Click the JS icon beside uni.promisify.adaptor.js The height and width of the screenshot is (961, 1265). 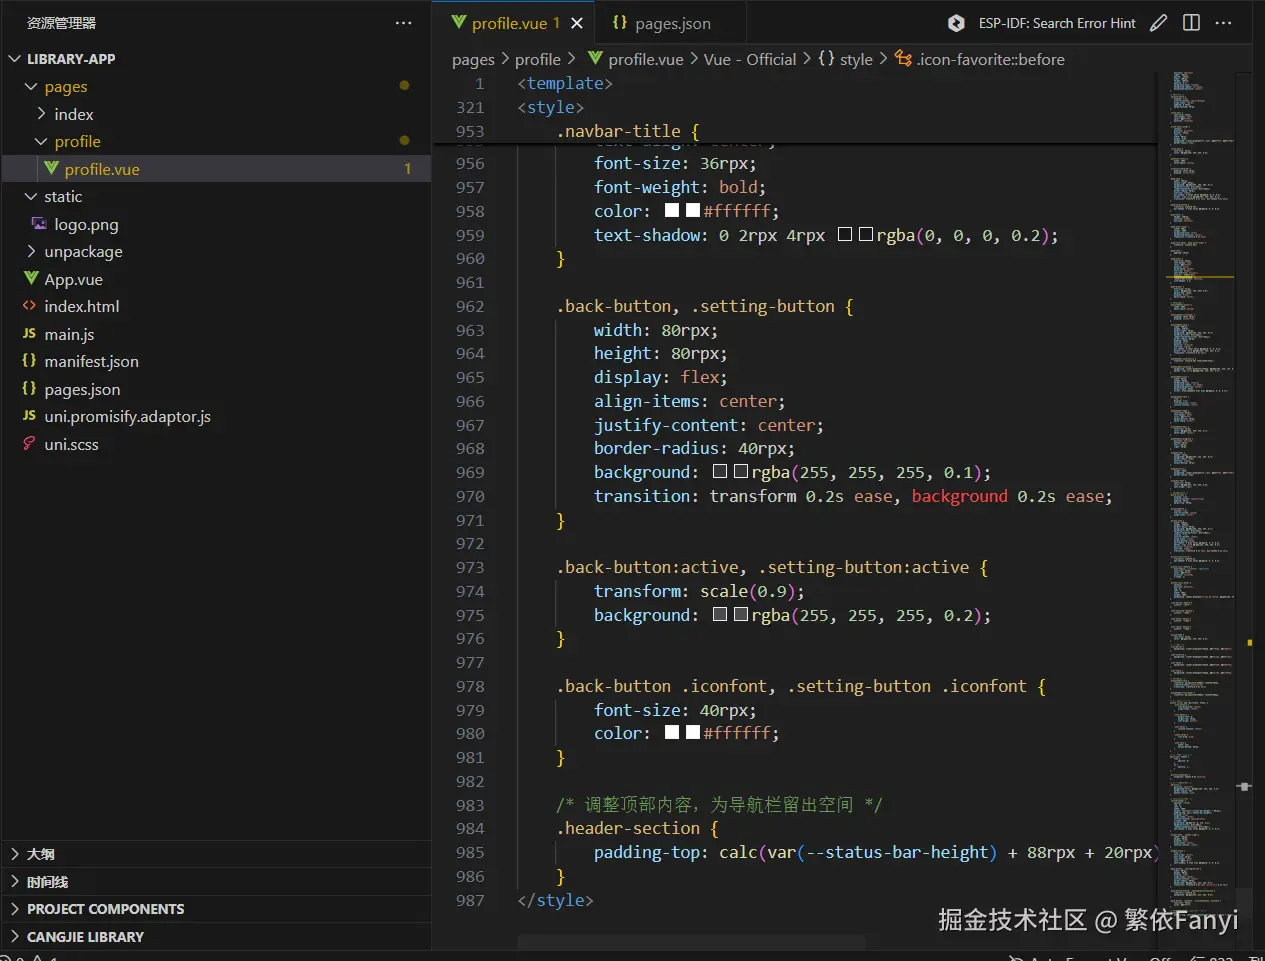(x=29, y=416)
